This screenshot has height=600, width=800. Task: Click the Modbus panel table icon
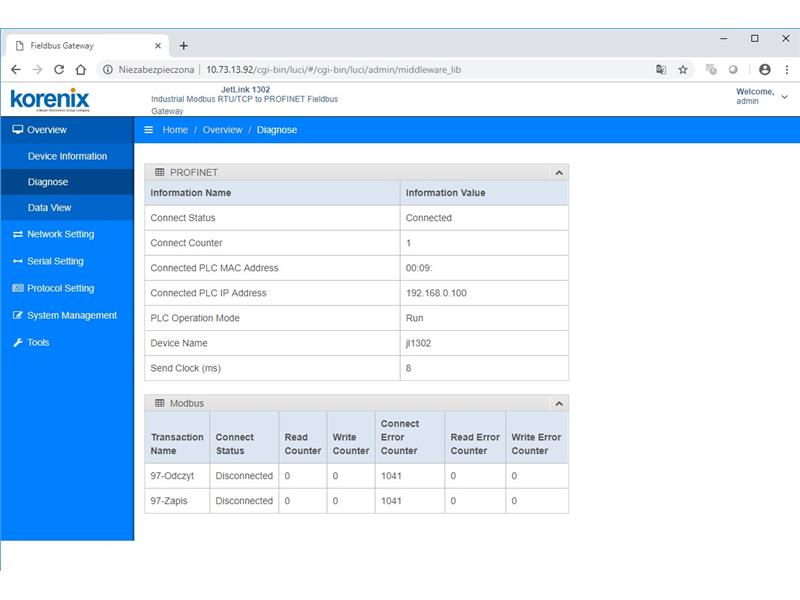160,403
